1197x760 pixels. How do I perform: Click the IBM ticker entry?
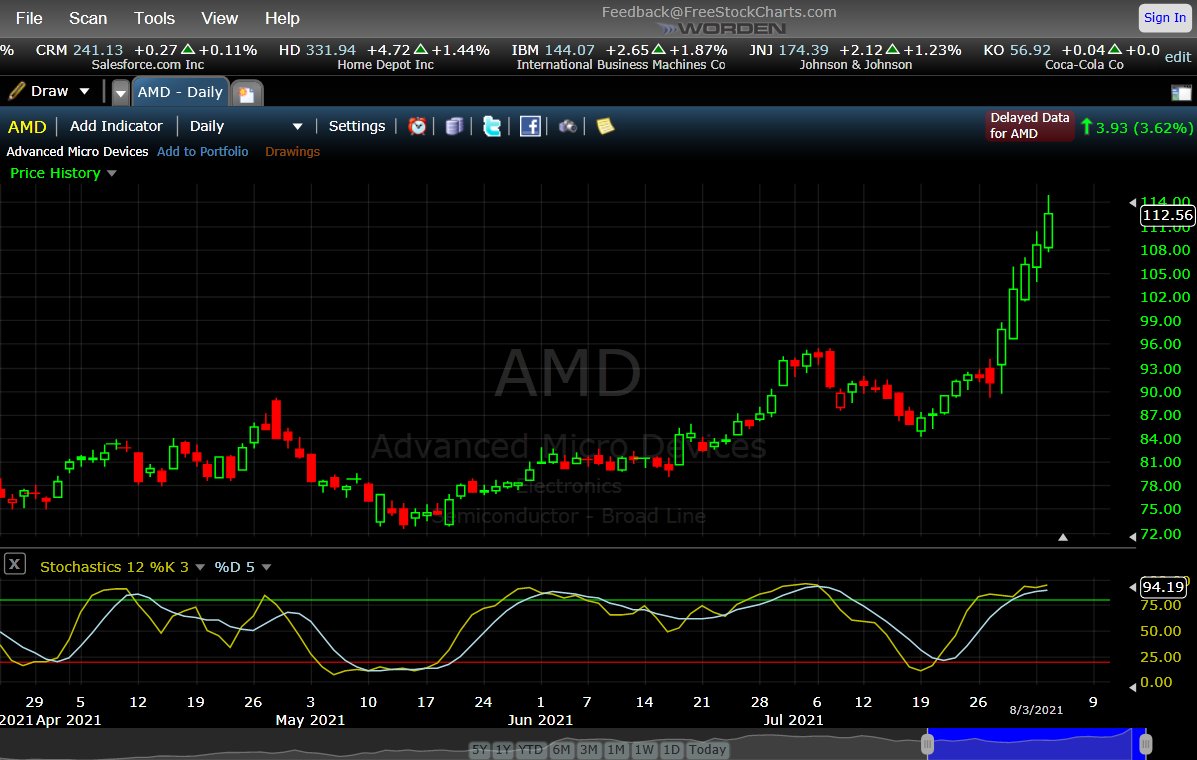(x=620, y=57)
